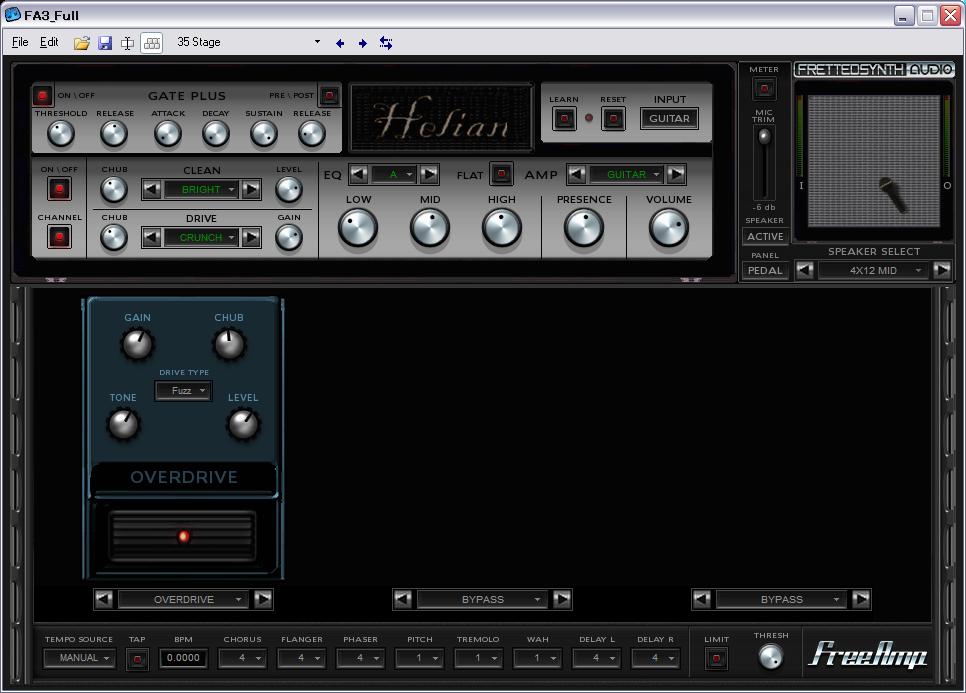Toggle amp ON/OFF red switch
Image resolution: width=966 pixels, height=693 pixels.
[x=59, y=189]
